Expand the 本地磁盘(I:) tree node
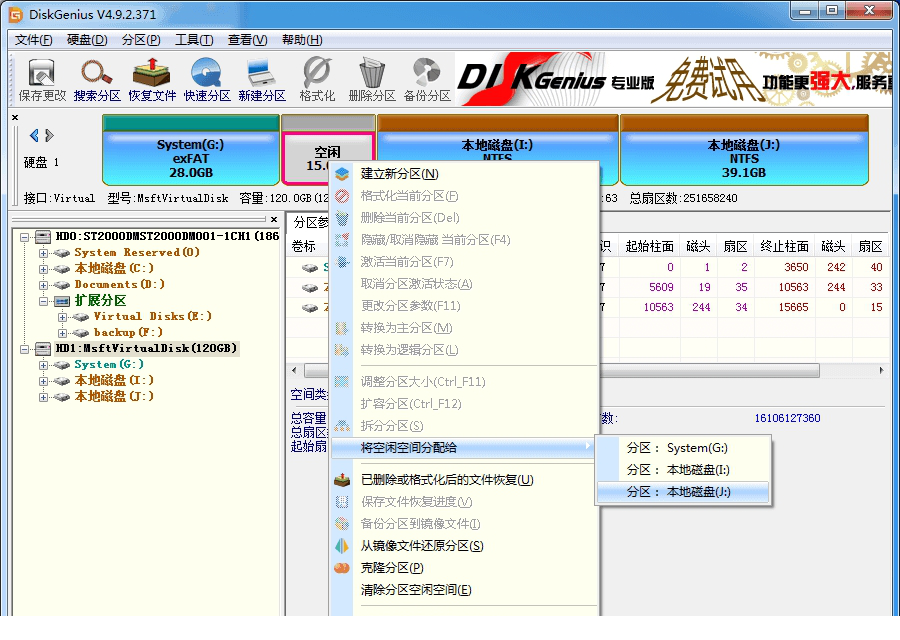The height and width of the screenshot is (640, 900). coord(43,381)
